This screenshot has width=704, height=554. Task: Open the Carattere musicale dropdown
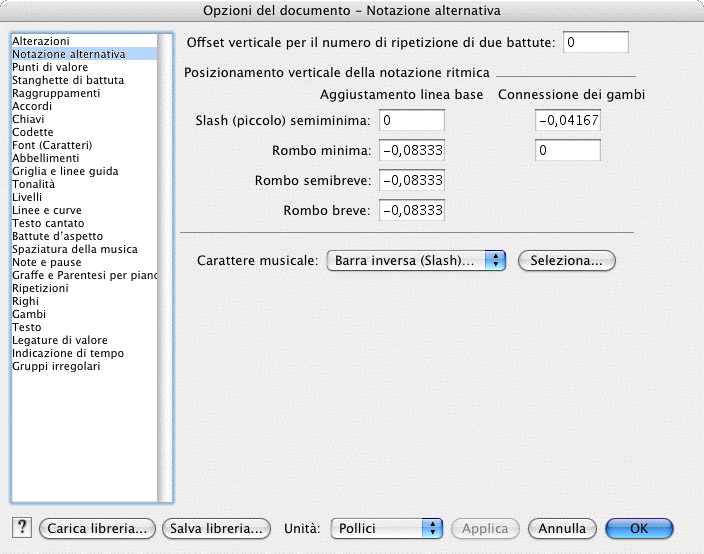tap(417, 260)
